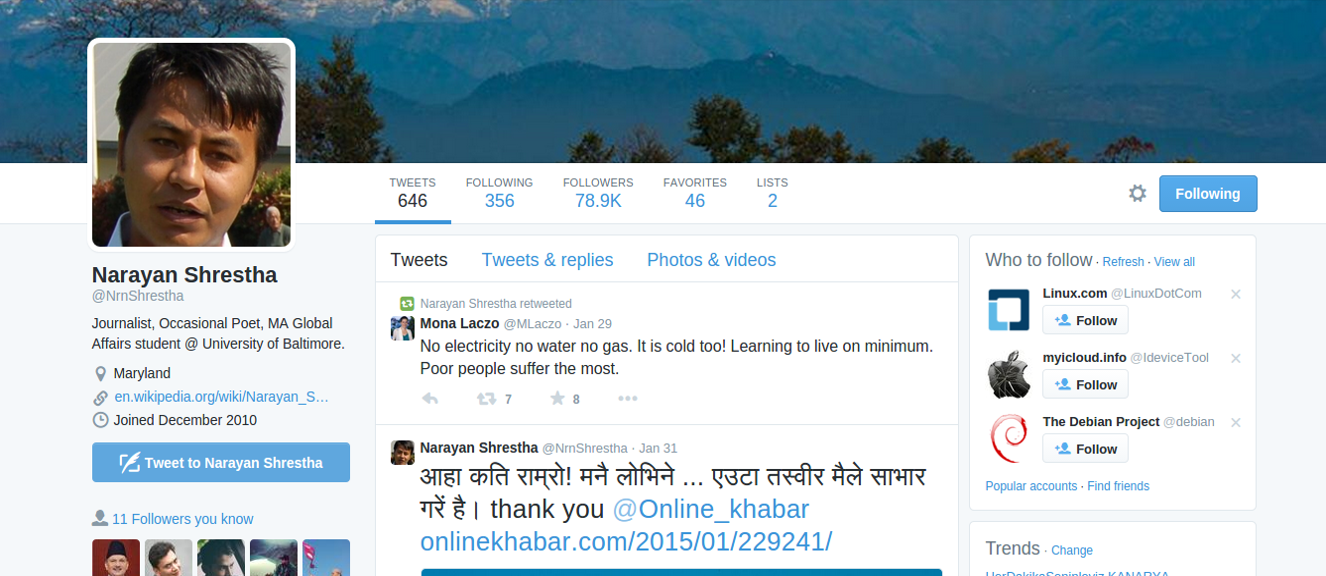Dismiss myicloud.info follow suggestion
1326x576 pixels.
(x=1235, y=358)
